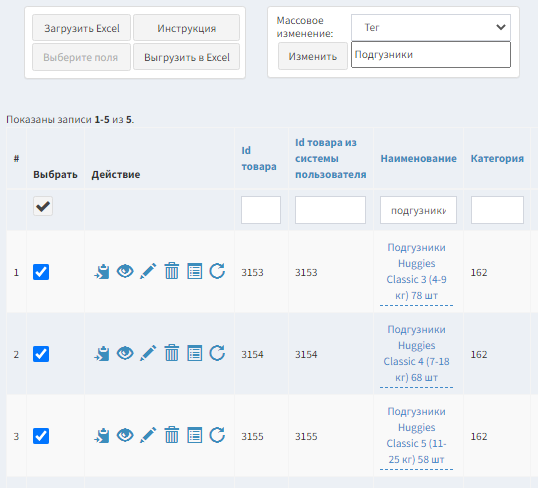Edit product 3154 with the pencil icon
The width and height of the screenshot is (538, 488).
click(148, 353)
